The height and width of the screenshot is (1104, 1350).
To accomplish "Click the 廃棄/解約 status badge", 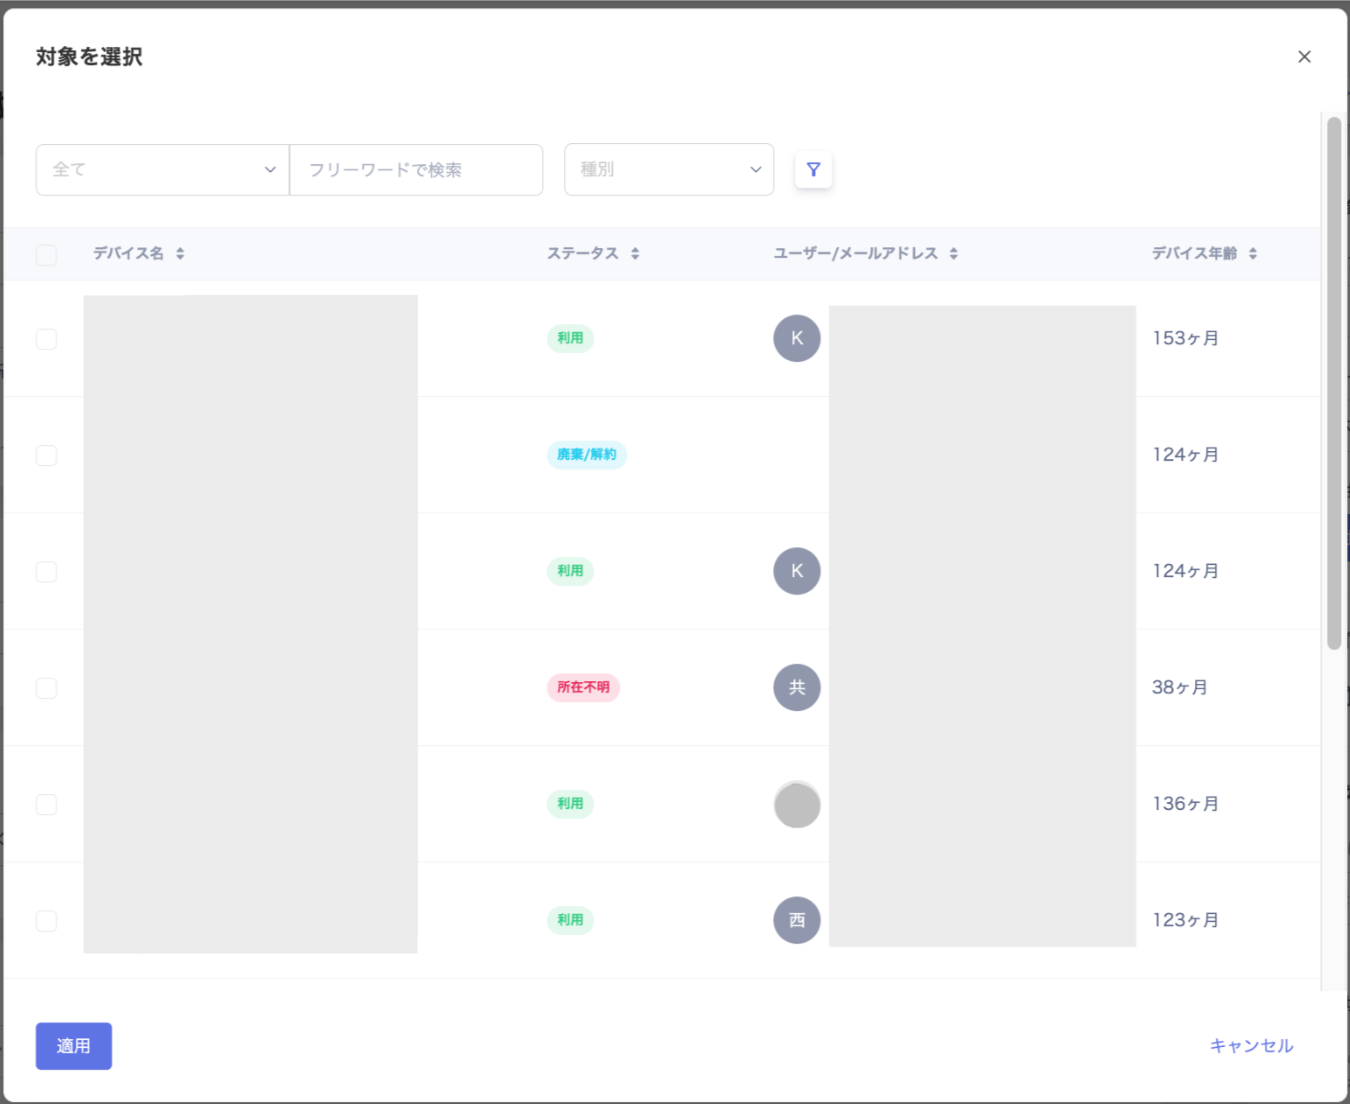I will pyautogui.click(x=587, y=455).
